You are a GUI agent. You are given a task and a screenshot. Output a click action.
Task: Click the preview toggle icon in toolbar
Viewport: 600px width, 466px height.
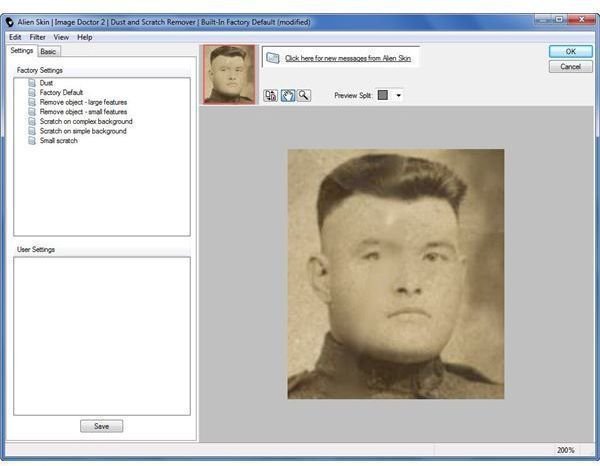tap(271, 95)
